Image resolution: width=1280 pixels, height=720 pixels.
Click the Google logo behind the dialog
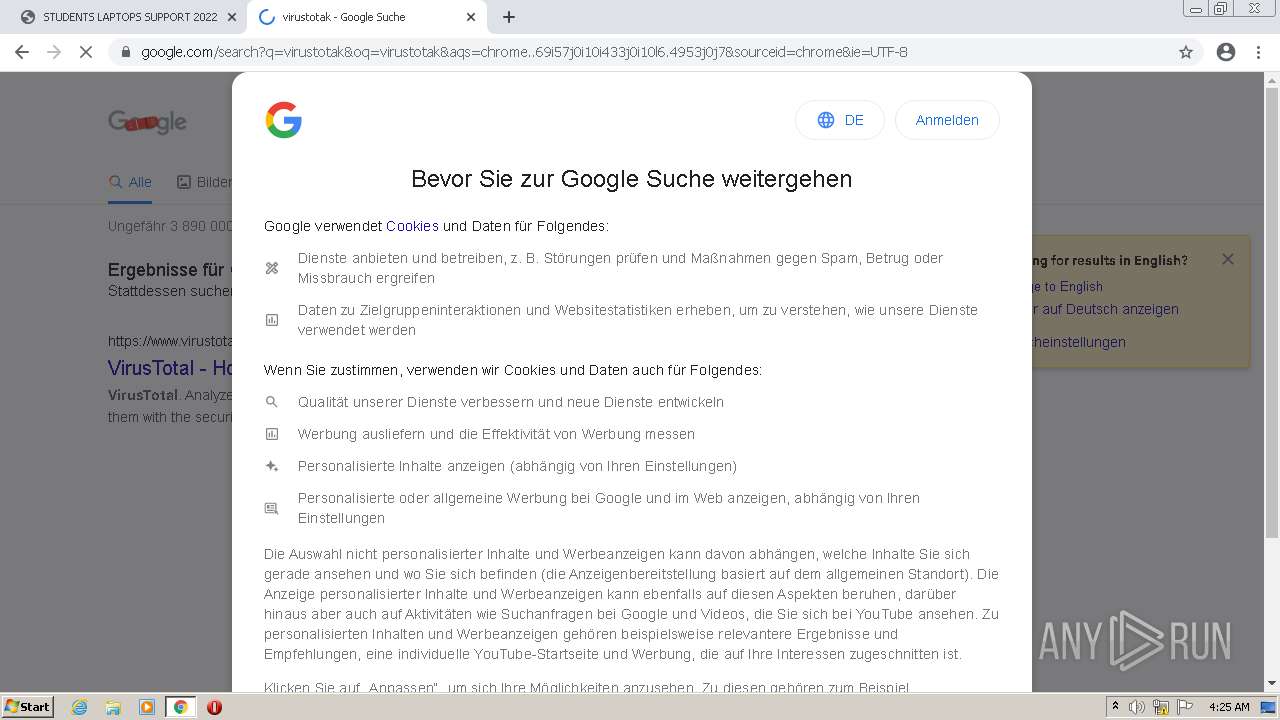(147, 122)
